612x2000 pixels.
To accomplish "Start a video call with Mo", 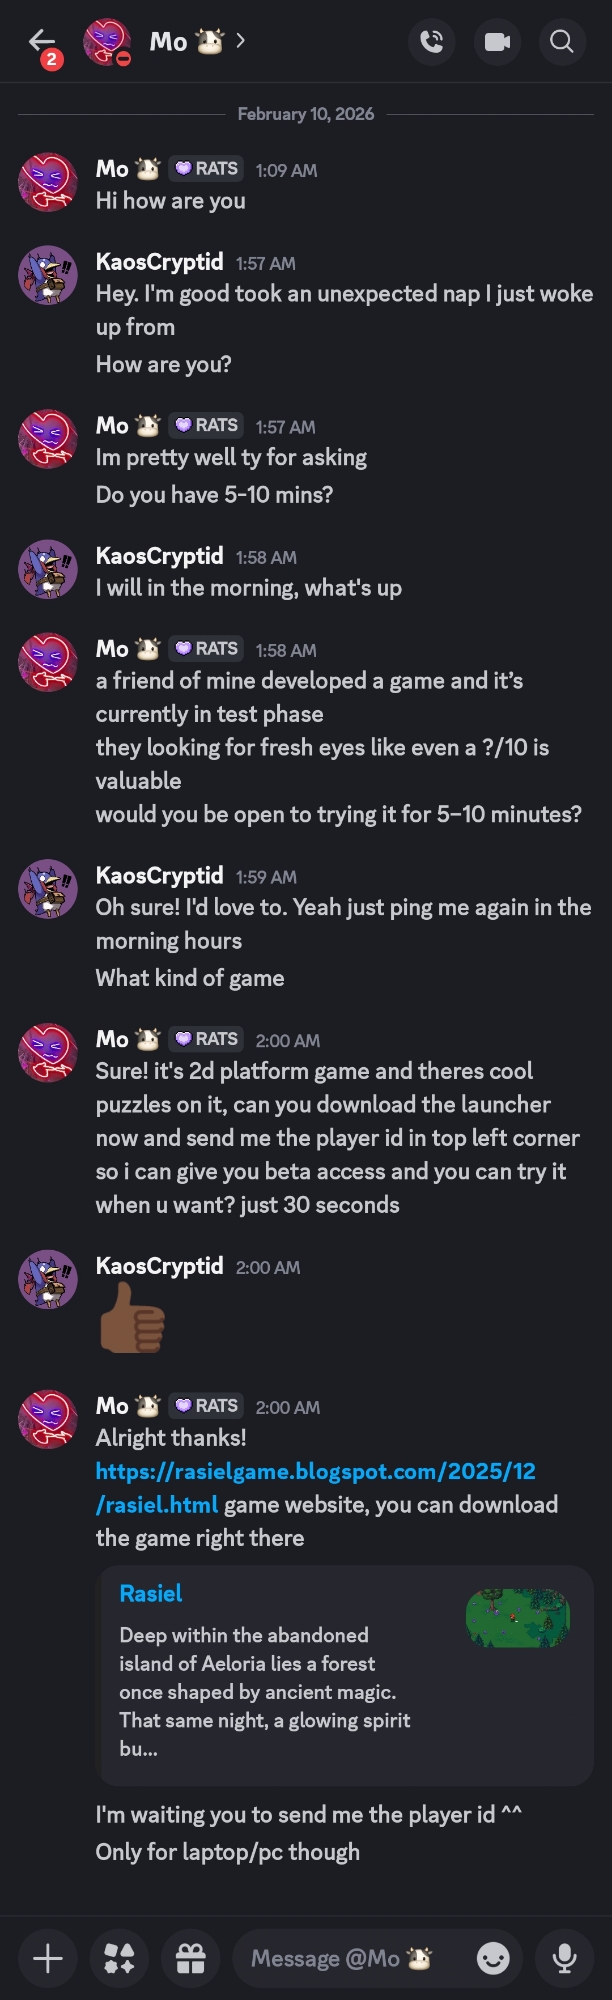I will pyautogui.click(x=497, y=42).
